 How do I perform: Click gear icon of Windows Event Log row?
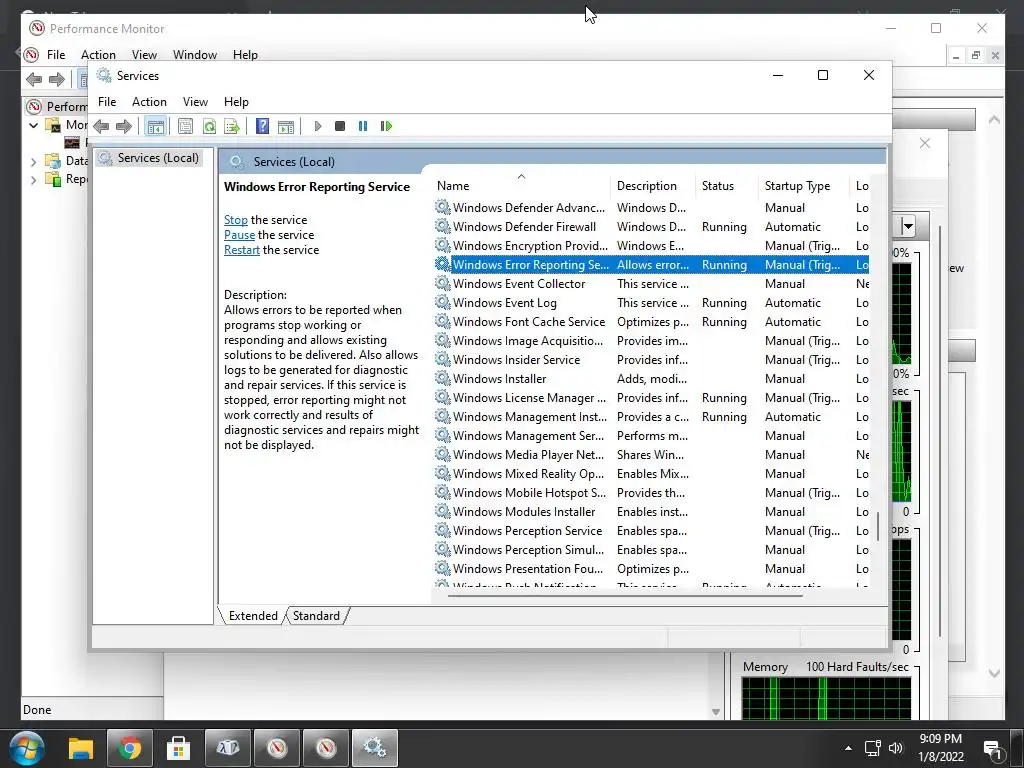coord(443,302)
